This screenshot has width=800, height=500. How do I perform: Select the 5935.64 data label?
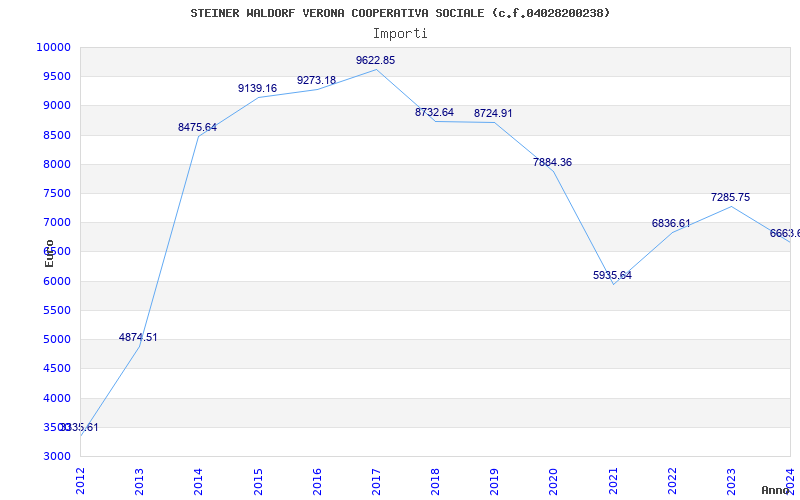click(x=612, y=276)
